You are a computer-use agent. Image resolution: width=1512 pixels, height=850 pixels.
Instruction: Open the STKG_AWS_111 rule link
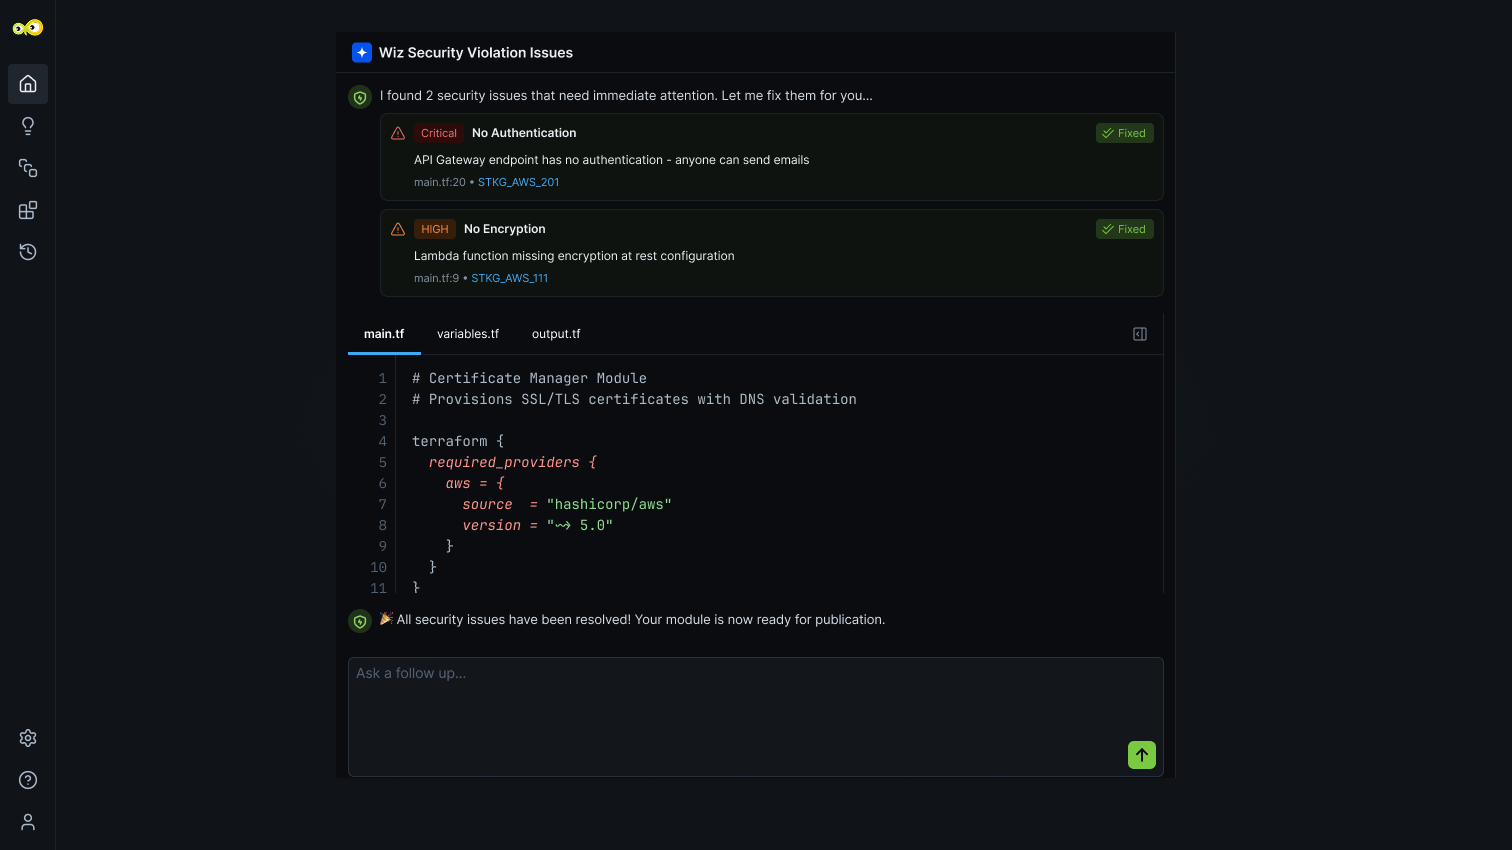coord(509,278)
